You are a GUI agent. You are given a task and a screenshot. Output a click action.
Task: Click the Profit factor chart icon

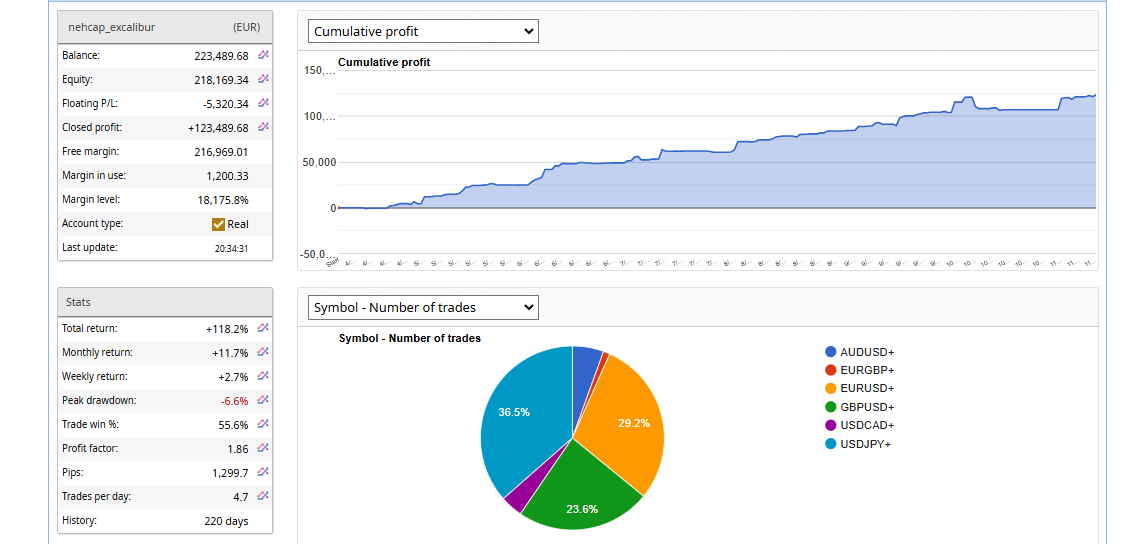(263, 448)
